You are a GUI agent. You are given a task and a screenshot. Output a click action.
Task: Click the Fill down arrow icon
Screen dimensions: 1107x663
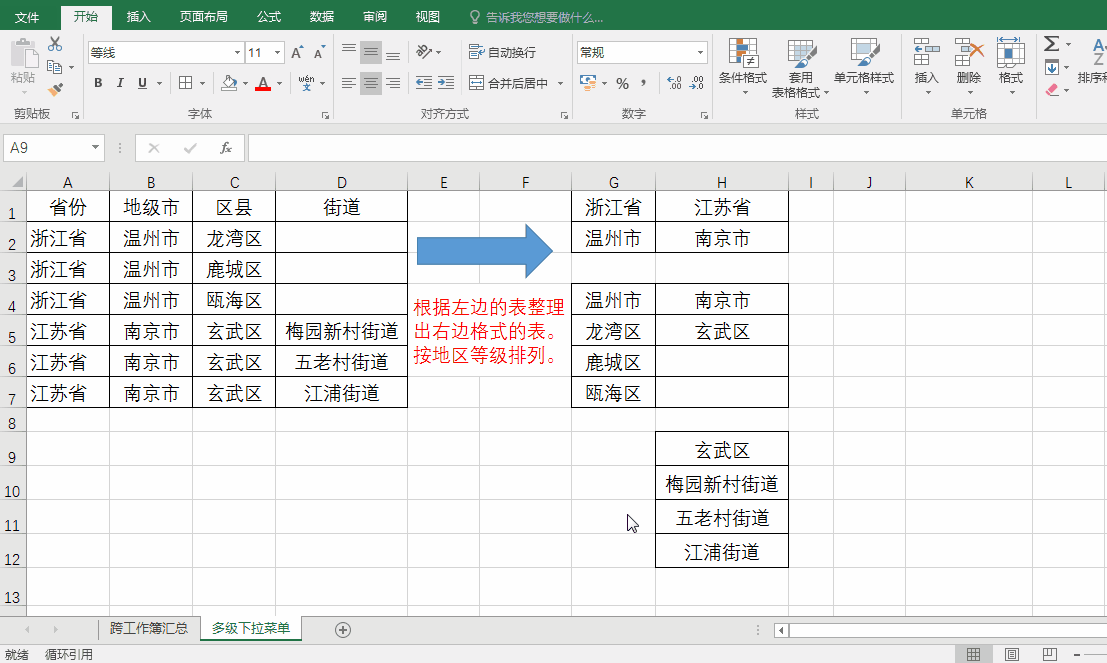tap(1052, 67)
